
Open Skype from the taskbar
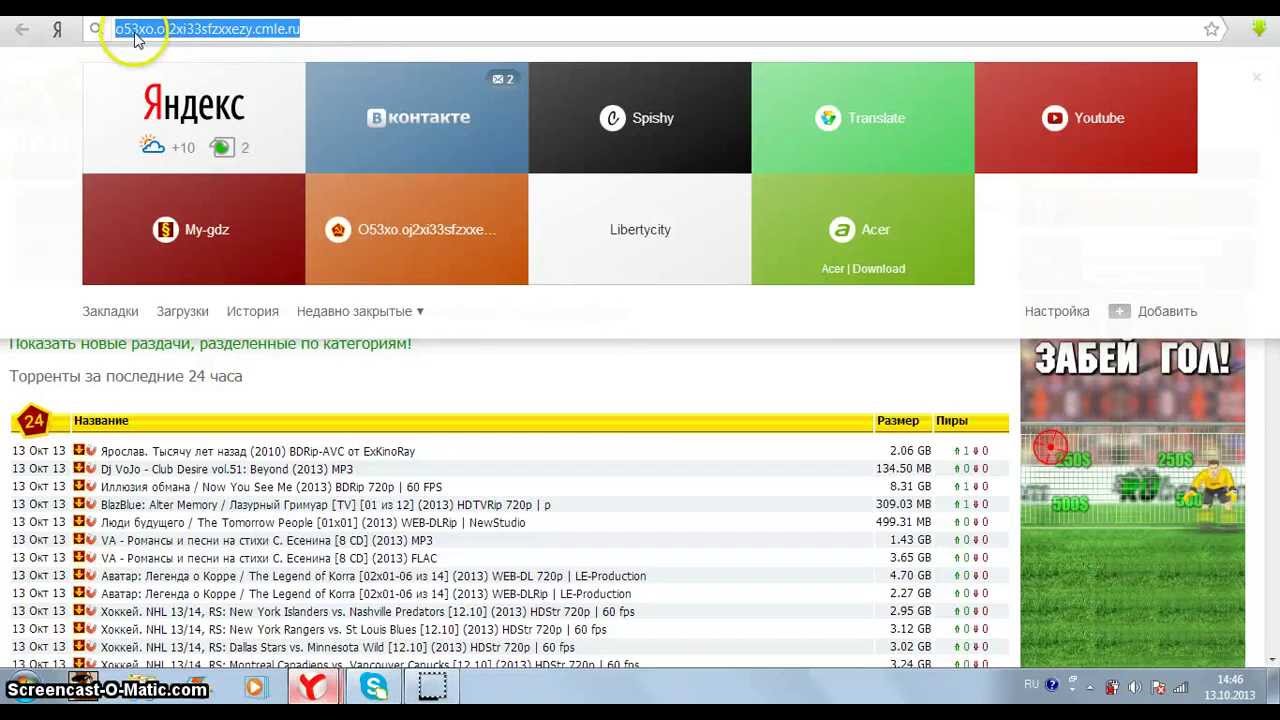tap(374, 687)
